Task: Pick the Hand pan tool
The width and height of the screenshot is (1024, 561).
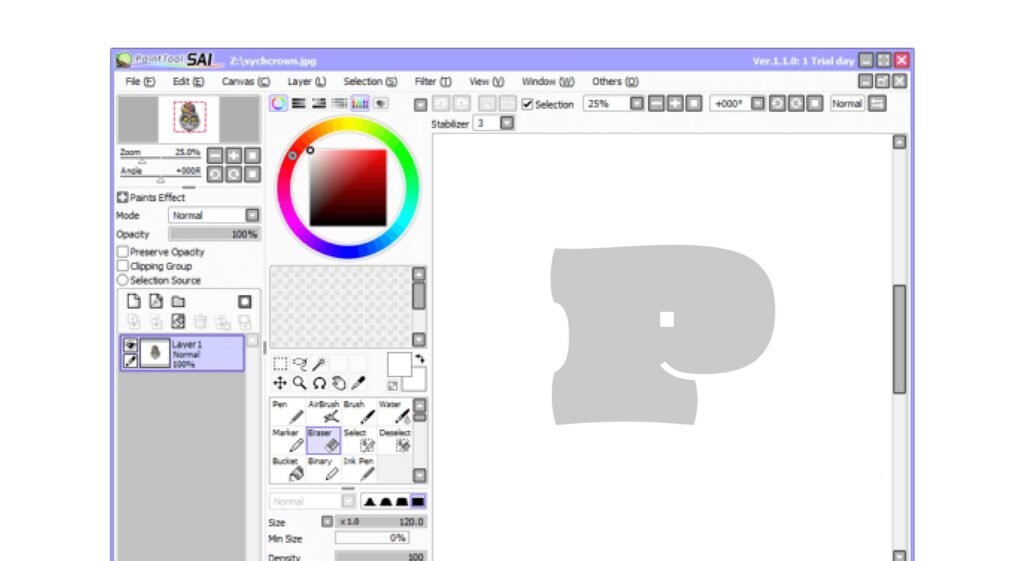Action: 339,383
